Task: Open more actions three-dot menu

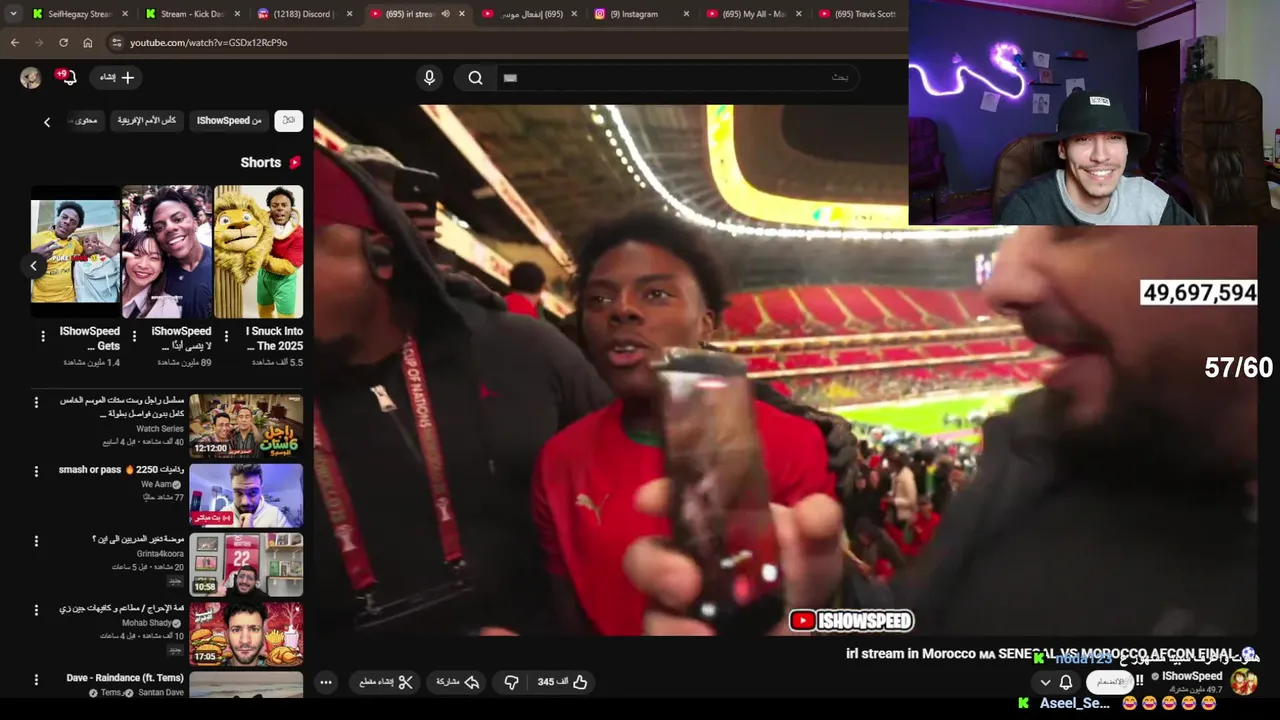Action: click(x=326, y=682)
